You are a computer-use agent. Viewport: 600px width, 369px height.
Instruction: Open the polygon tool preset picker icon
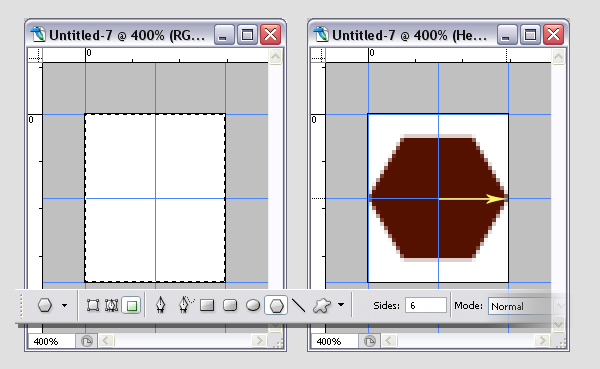coord(45,305)
